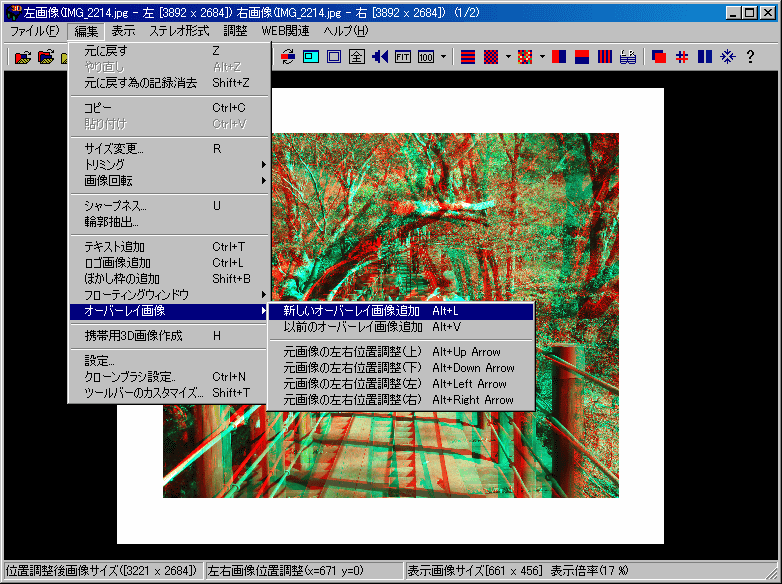Click the blue auto-alignment star icon
Image resolution: width=782 pixels, height=584 pixels.
[728, 57]
